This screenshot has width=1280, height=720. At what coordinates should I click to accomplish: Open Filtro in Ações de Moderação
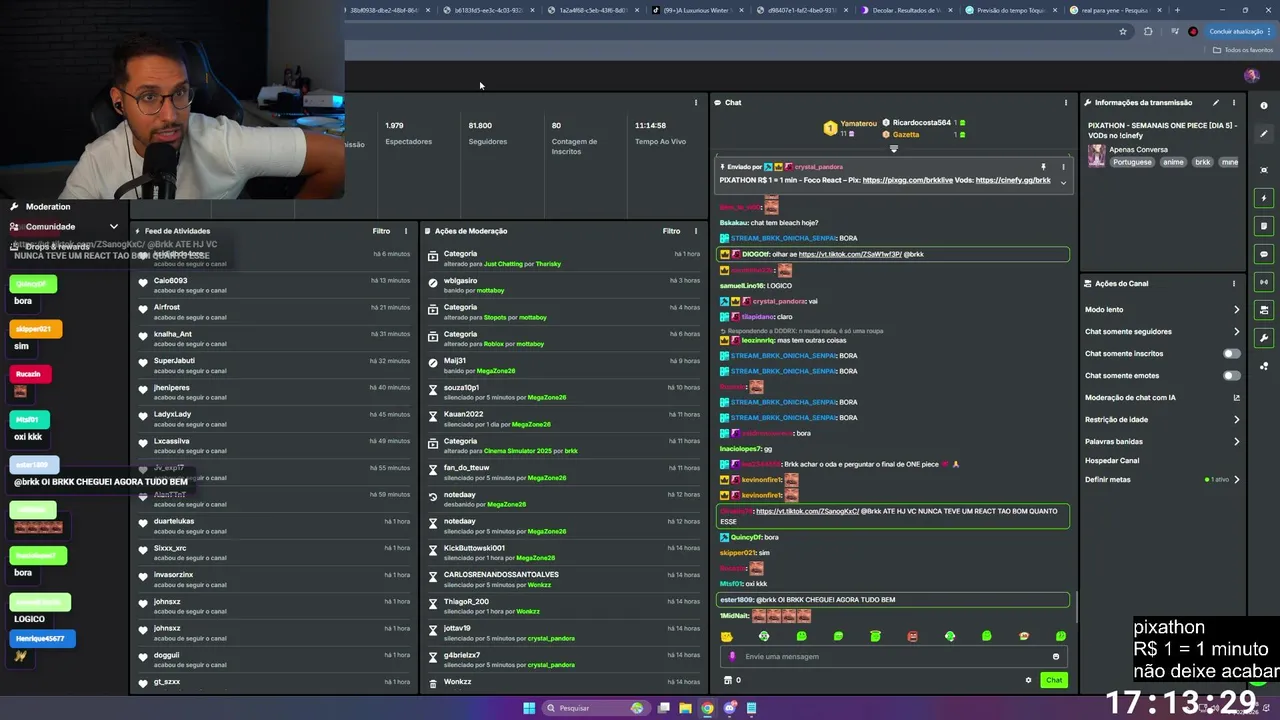[671, 231]
